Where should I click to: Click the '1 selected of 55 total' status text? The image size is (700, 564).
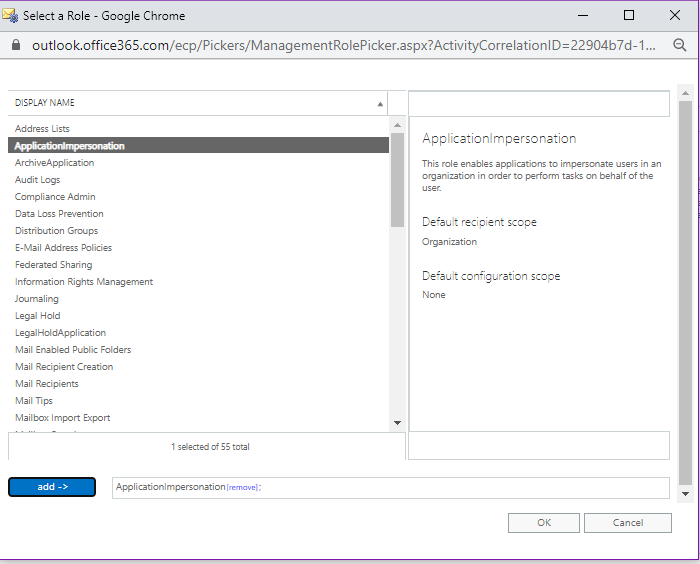tap(210, 447)
